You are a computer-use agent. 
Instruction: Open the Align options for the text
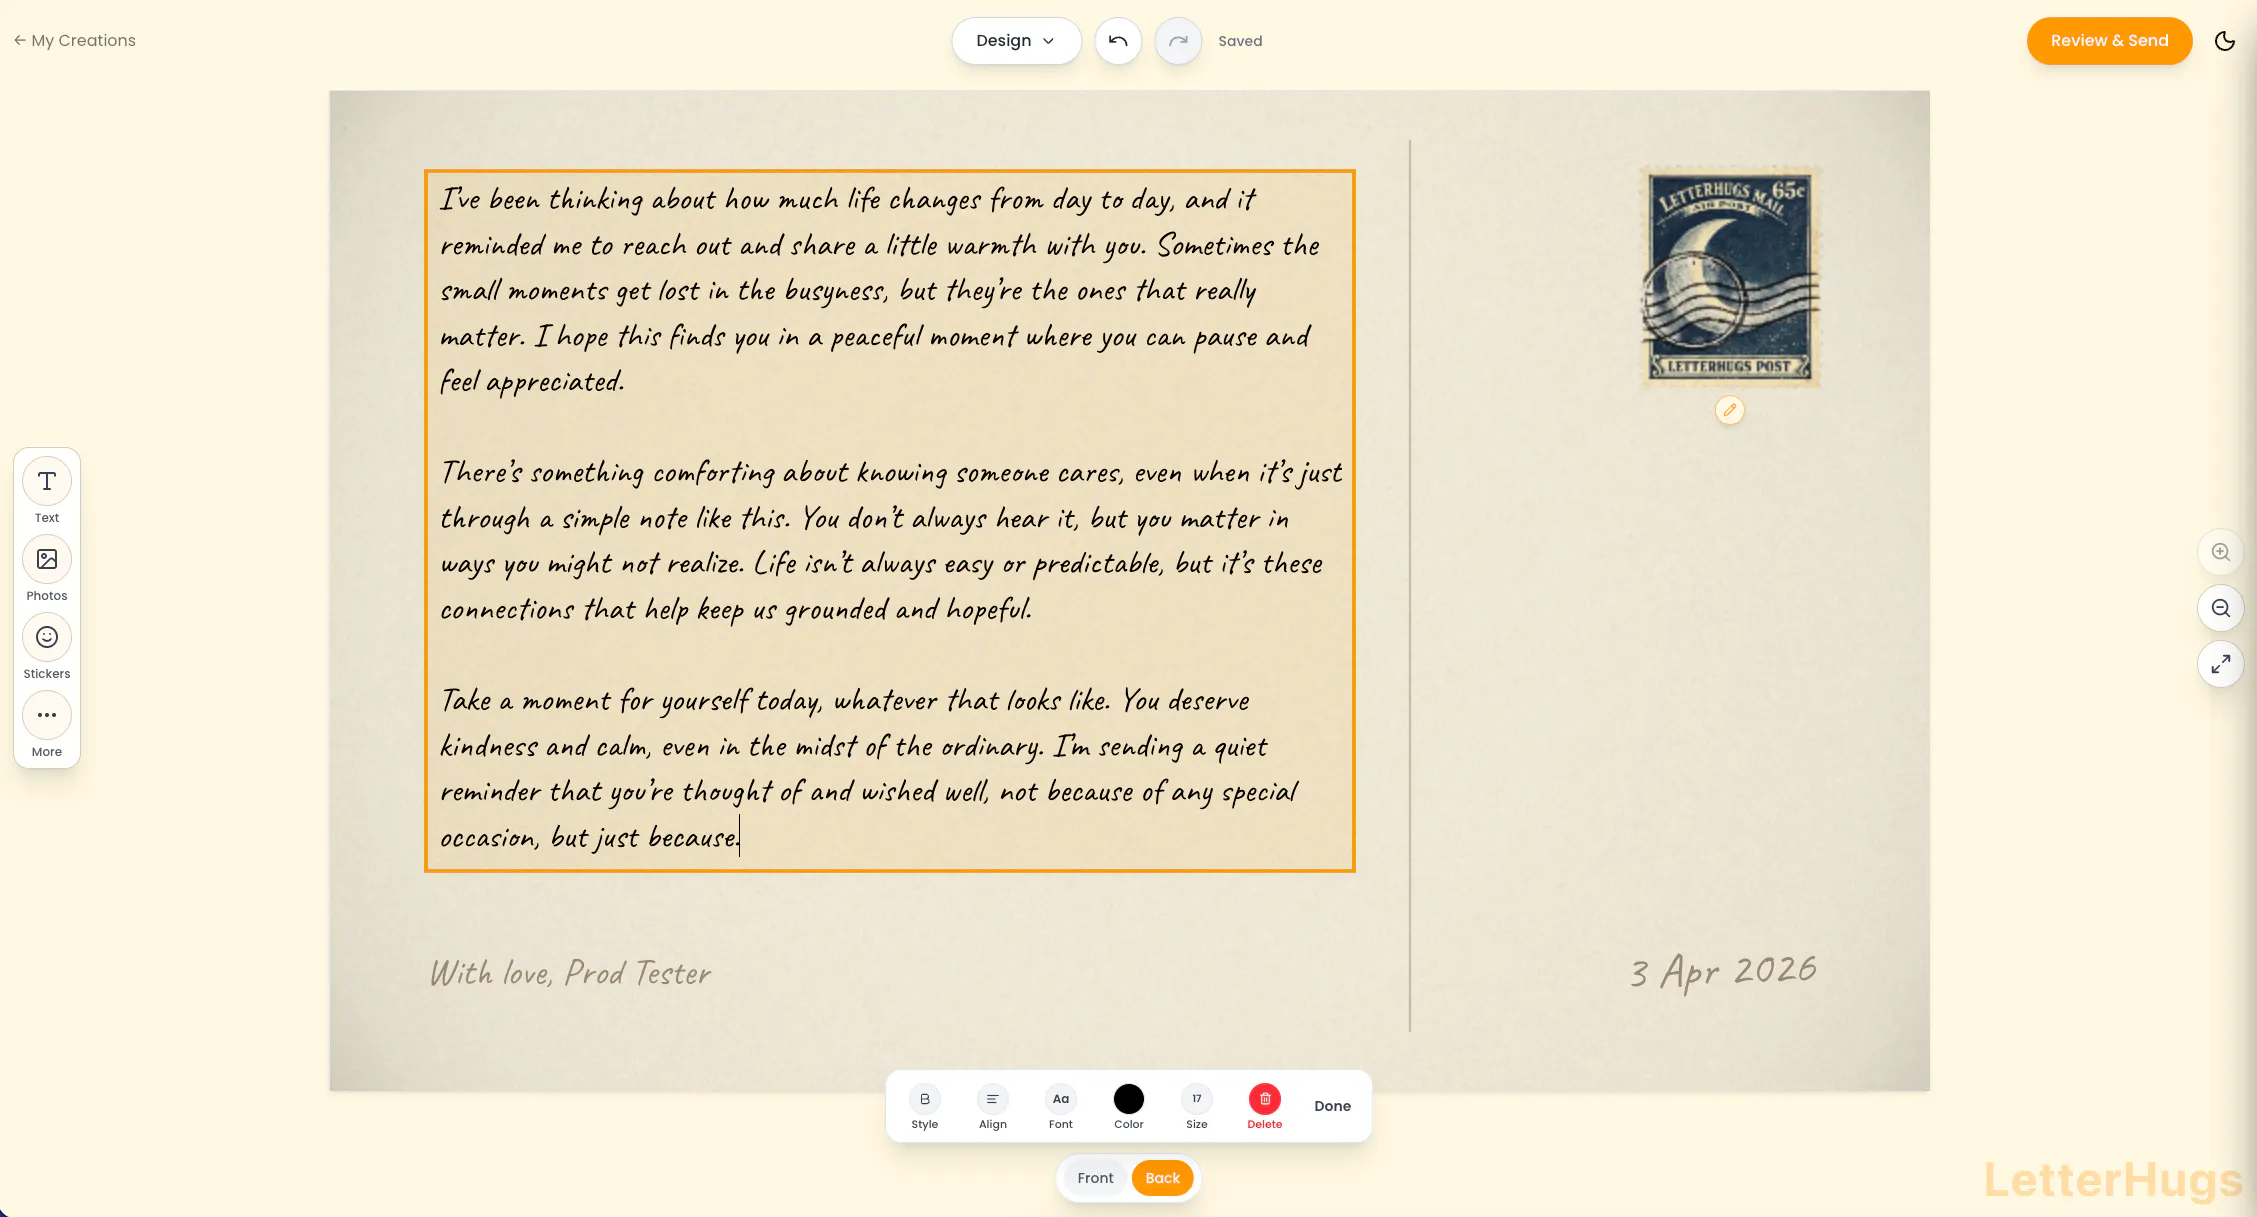coord(993,1107)
